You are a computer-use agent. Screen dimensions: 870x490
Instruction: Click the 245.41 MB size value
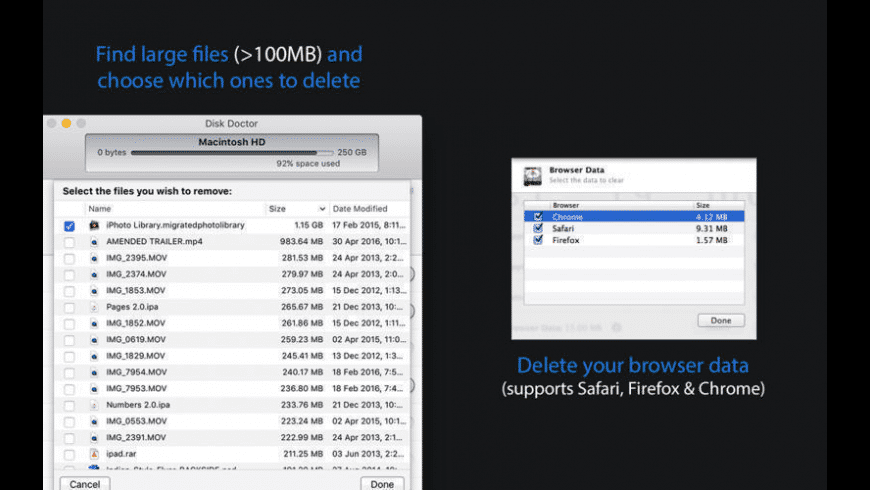(302, 356)
